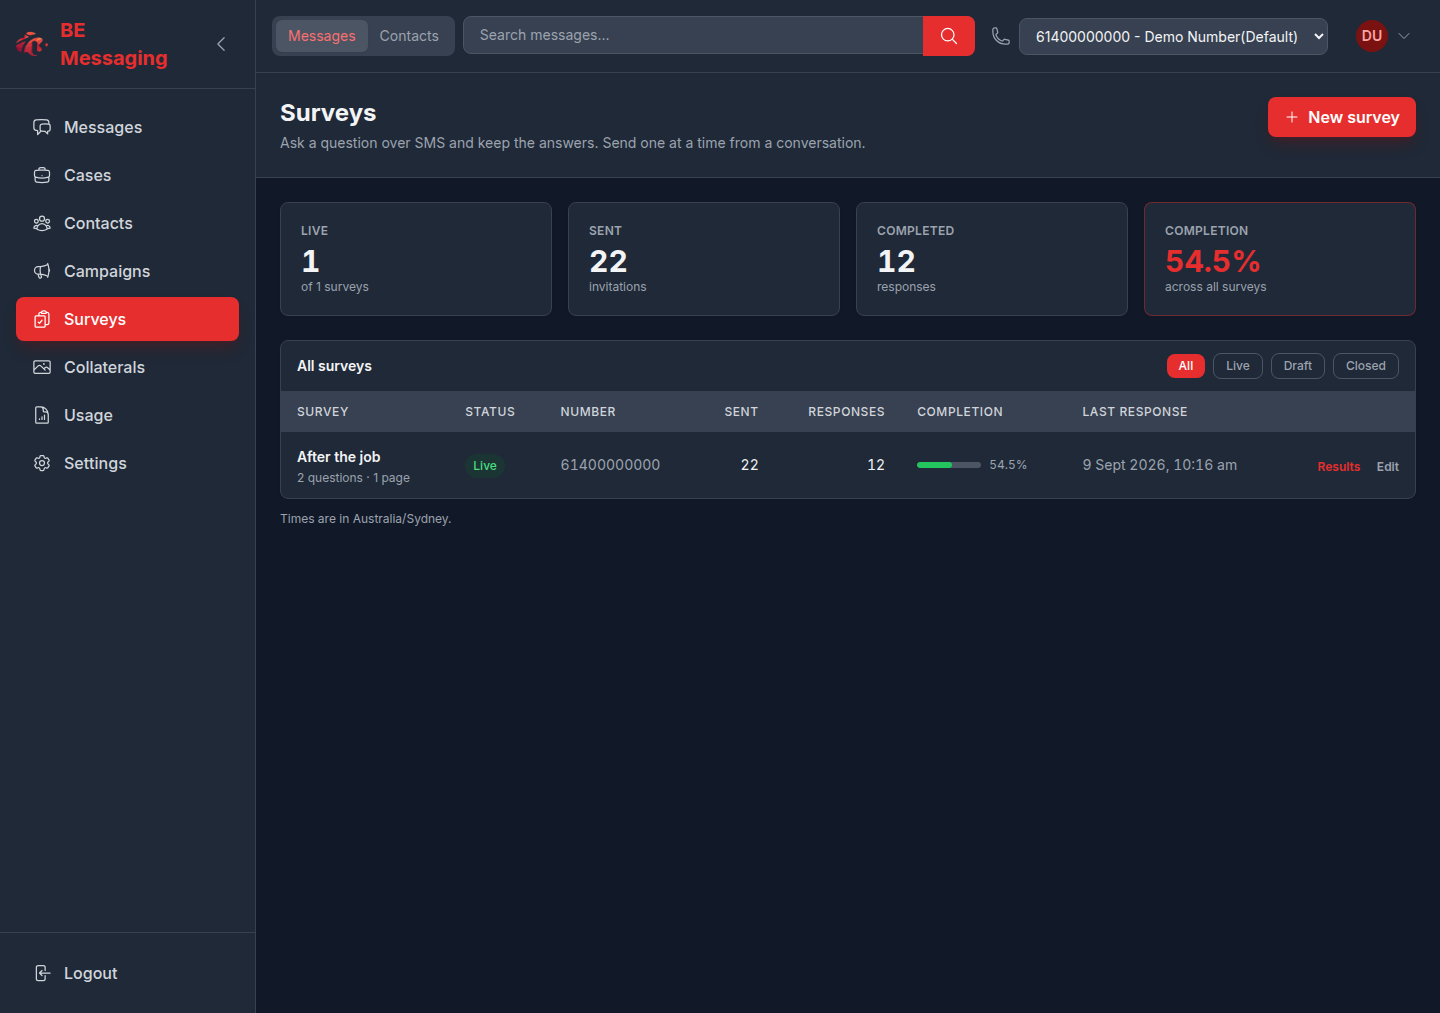Screen dimensions: 1440x1013
Task: Click the Completion 54.5% card
Action: pyautogui.click(x=1280, y=259)
